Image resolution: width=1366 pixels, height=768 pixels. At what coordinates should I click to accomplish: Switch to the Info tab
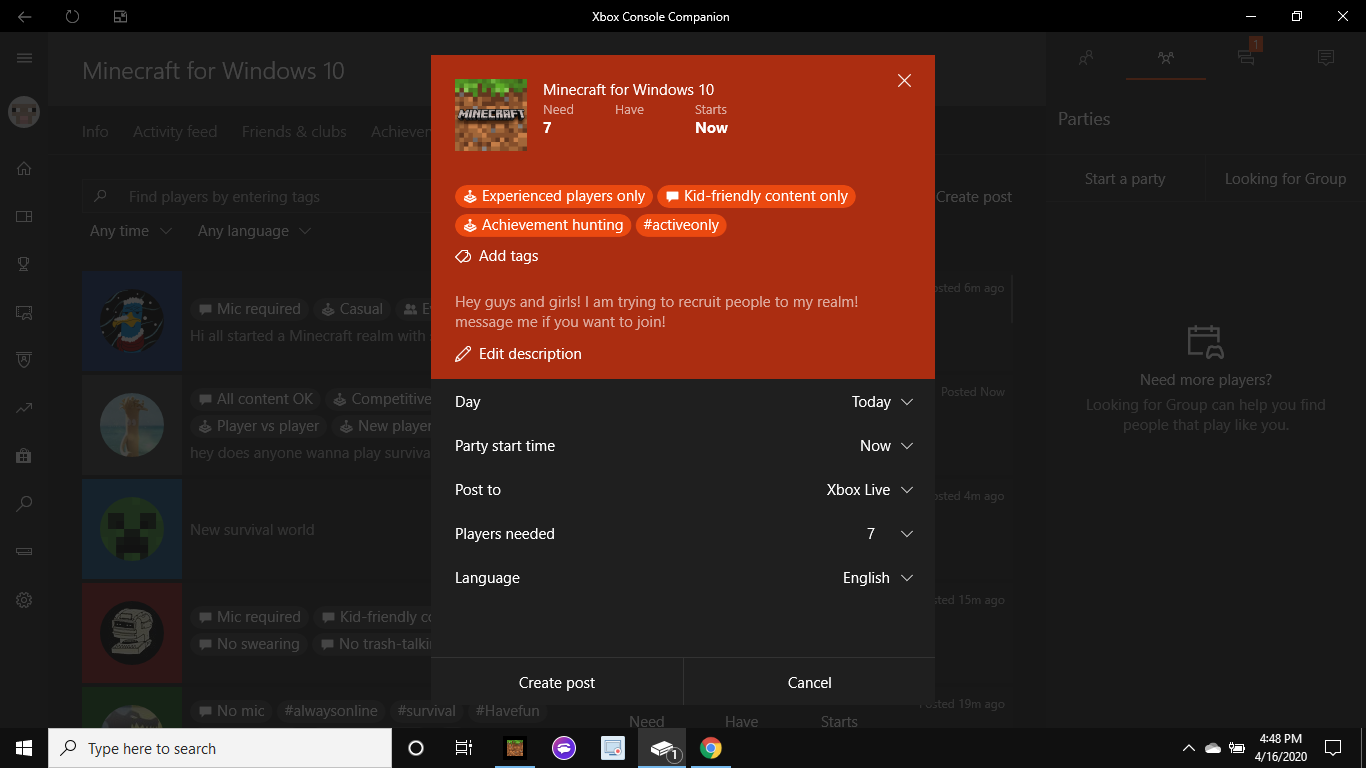coord(95,132)
